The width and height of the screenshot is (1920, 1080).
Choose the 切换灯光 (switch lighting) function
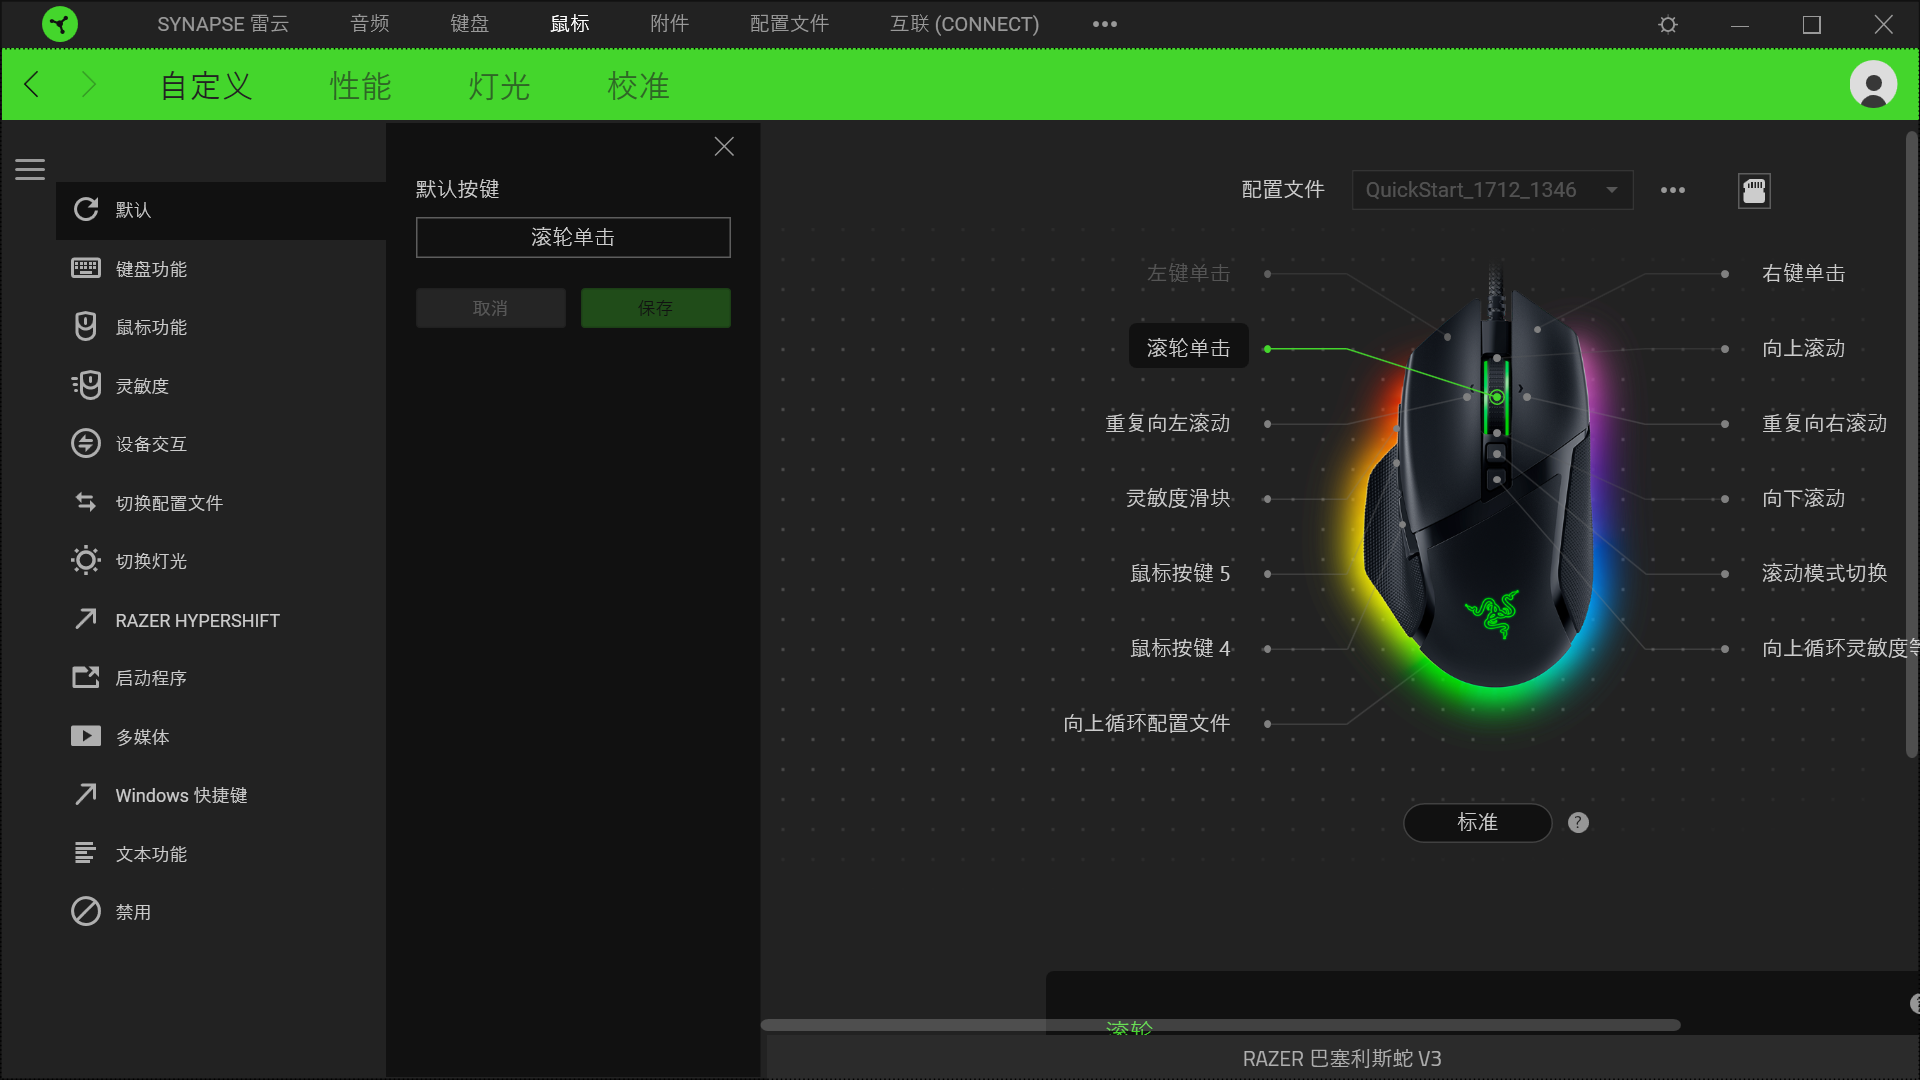(x=86, y=560)
